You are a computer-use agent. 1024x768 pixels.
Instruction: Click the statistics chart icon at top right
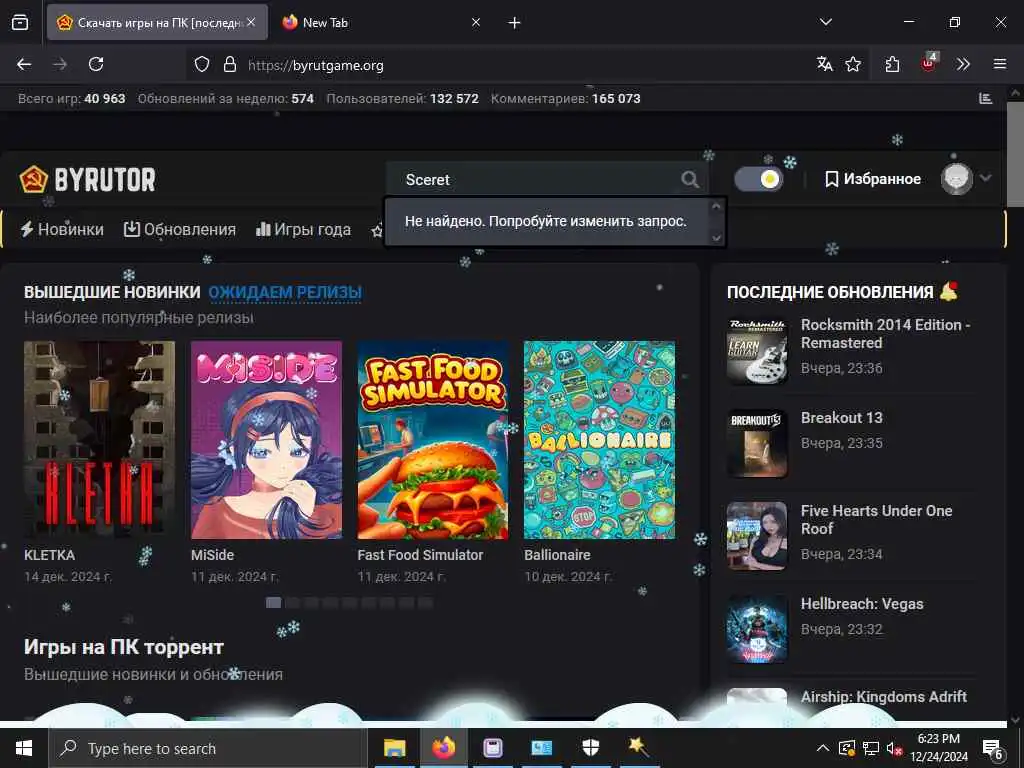[985, 99]
